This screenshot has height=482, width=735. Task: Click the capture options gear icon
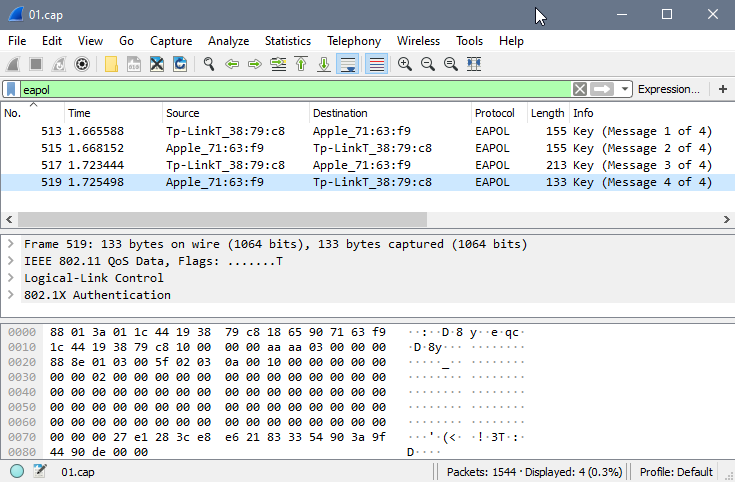82,64
